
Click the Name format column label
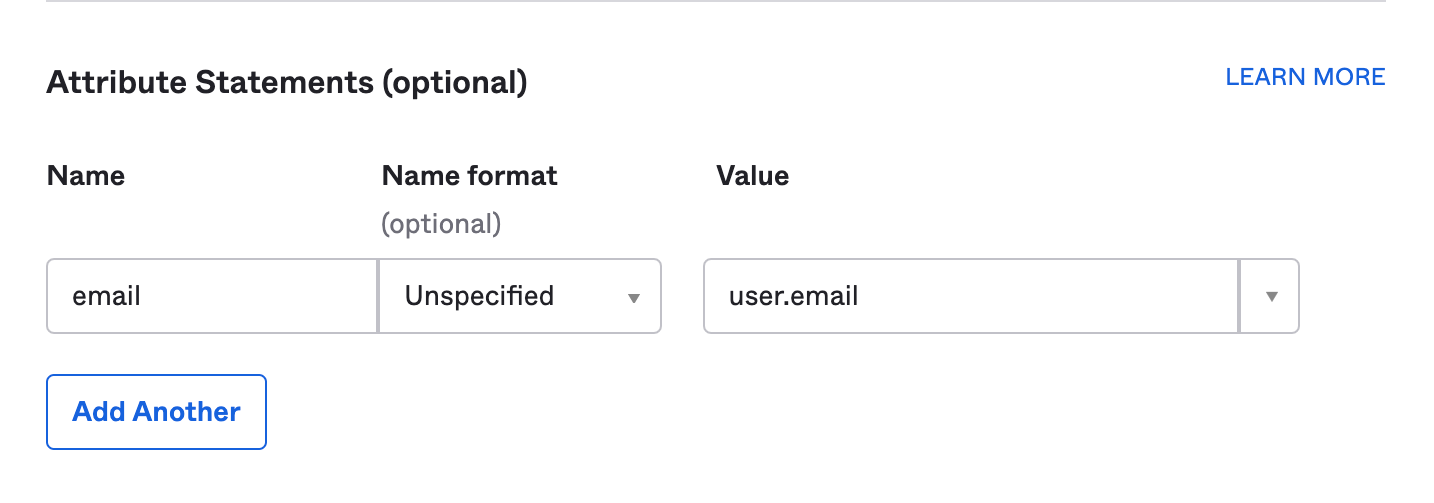[x=469, y=176]
